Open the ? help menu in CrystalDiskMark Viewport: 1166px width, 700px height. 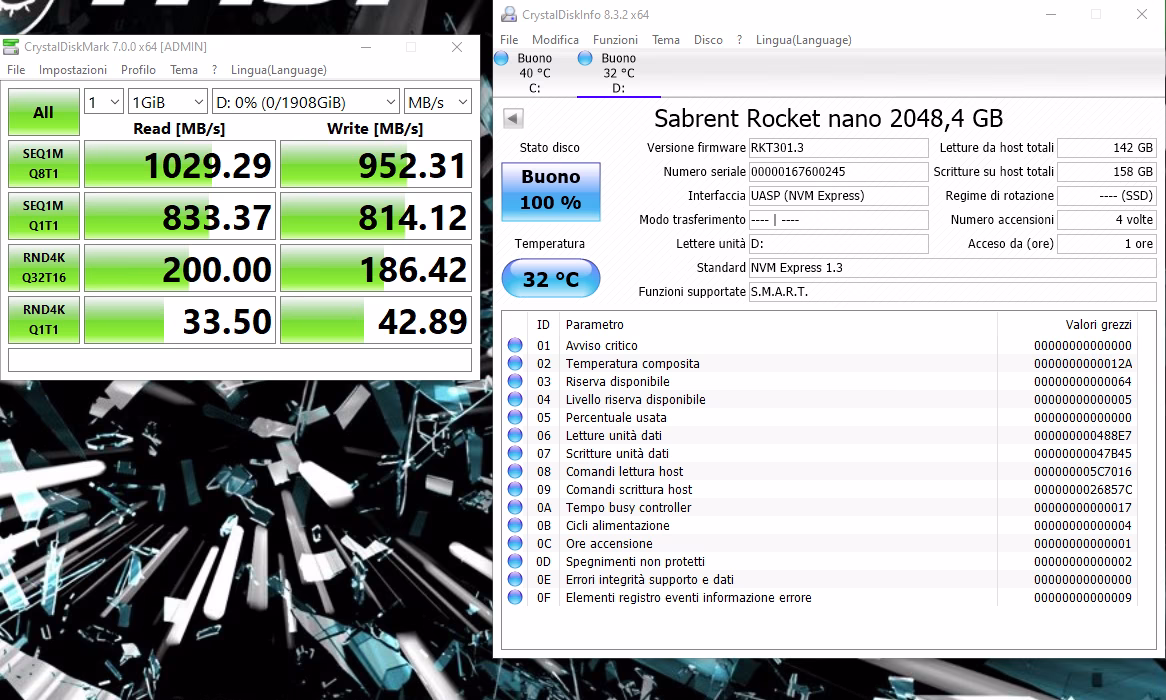point(214,70)
